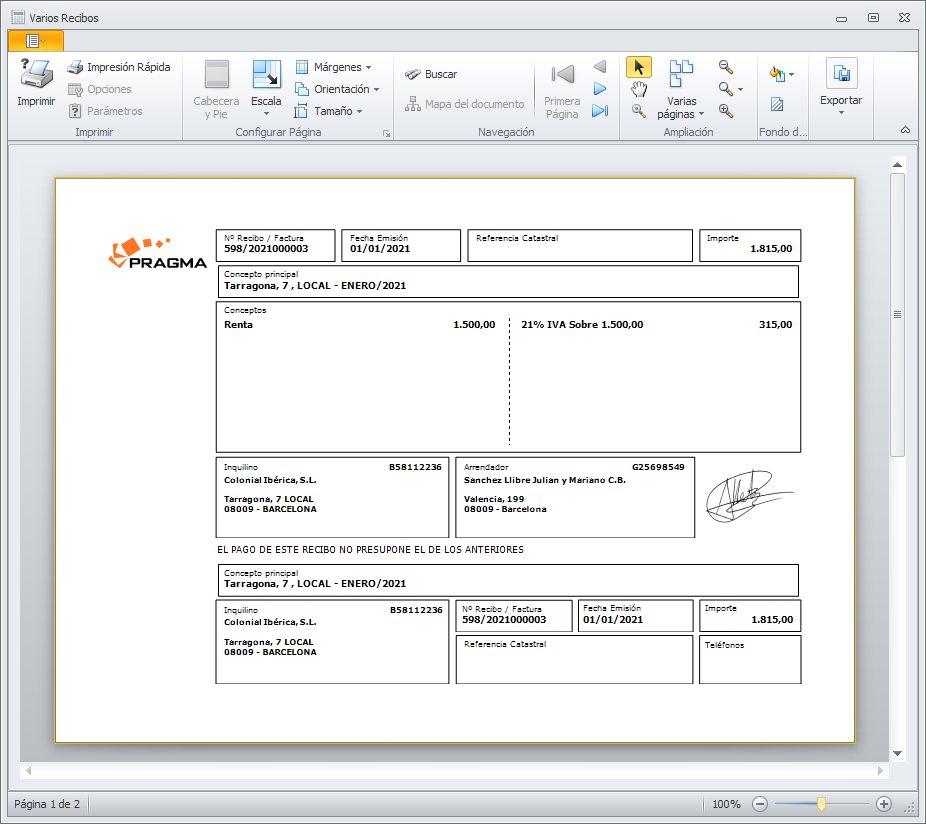Open print Opciones

(x=99, y=89)
